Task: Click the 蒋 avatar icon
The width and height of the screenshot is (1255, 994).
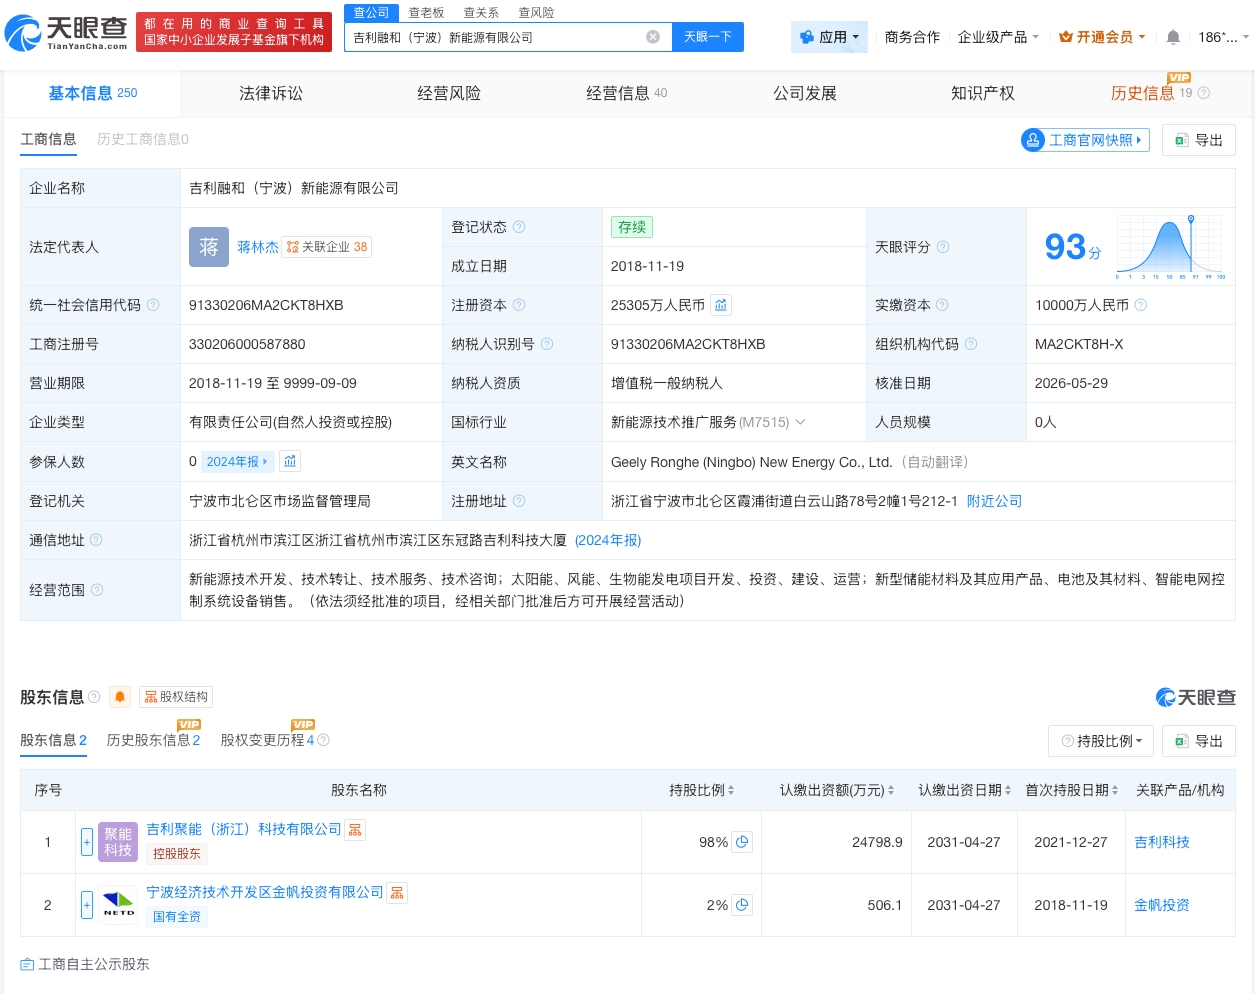Action: (x=209, y=247)
